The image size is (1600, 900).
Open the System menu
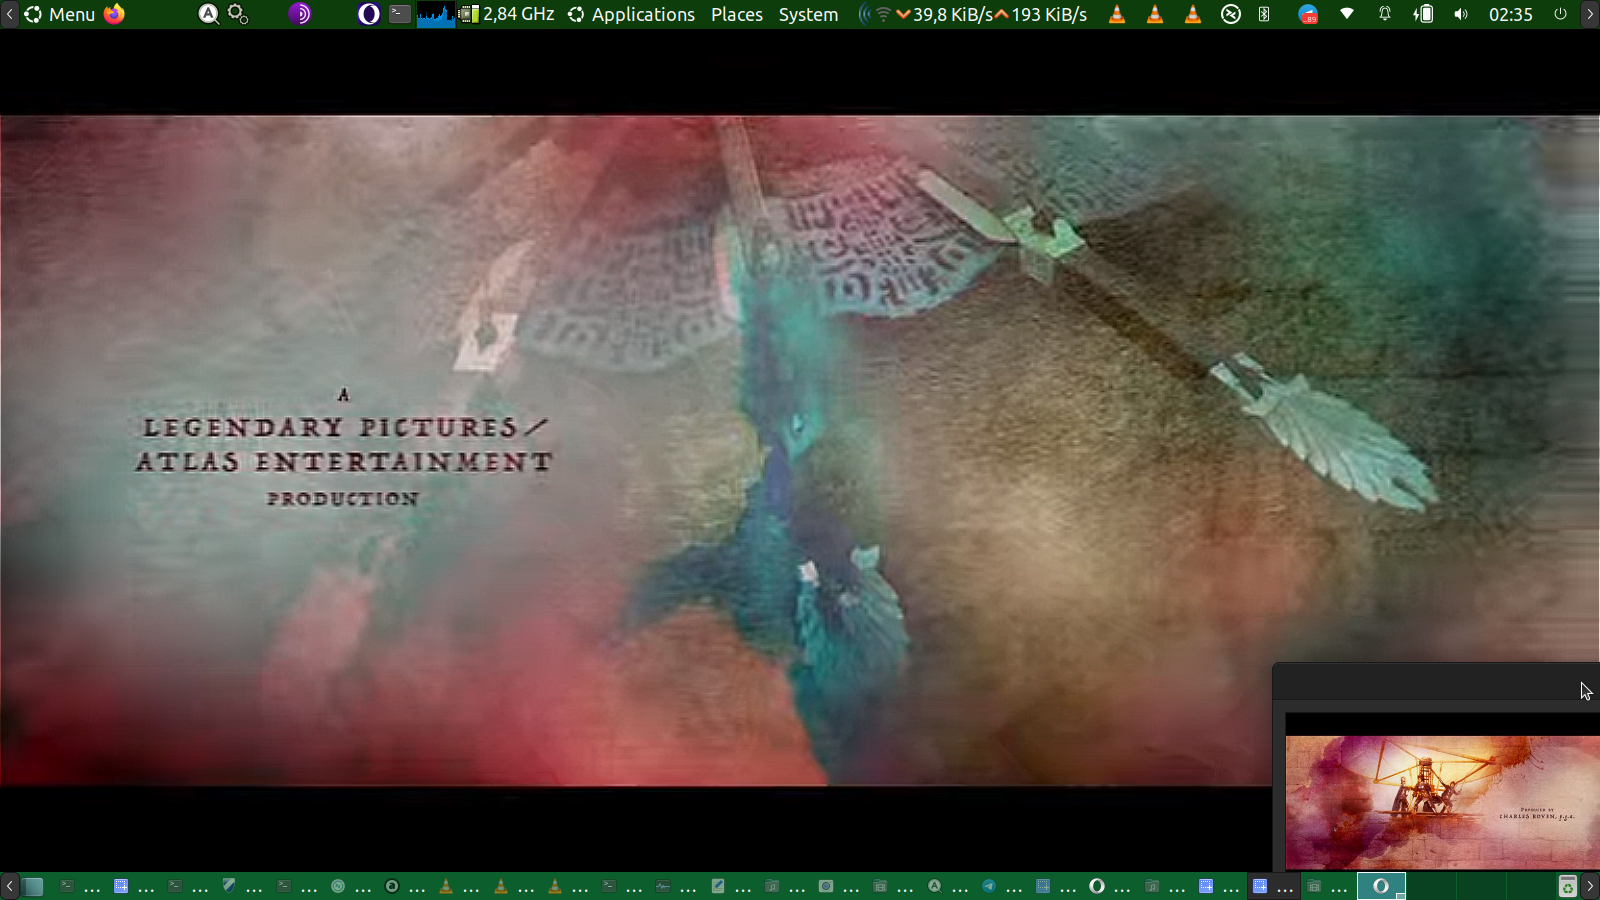click(809, 14)
